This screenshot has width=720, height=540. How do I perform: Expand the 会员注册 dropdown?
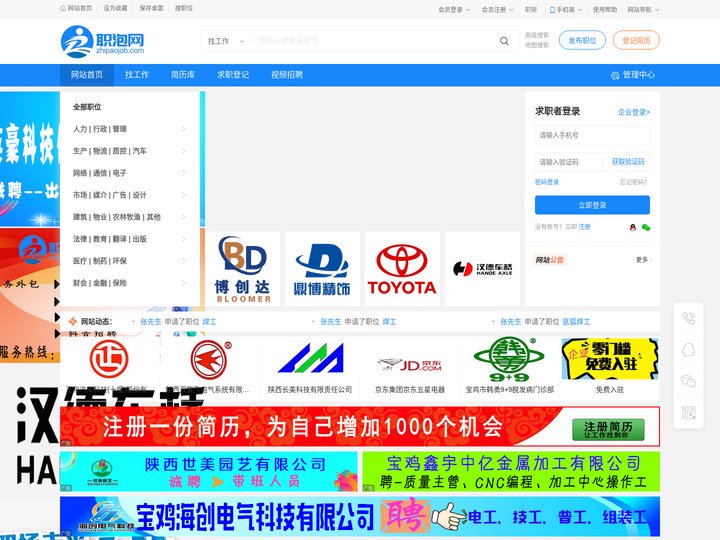pos(498,9)
